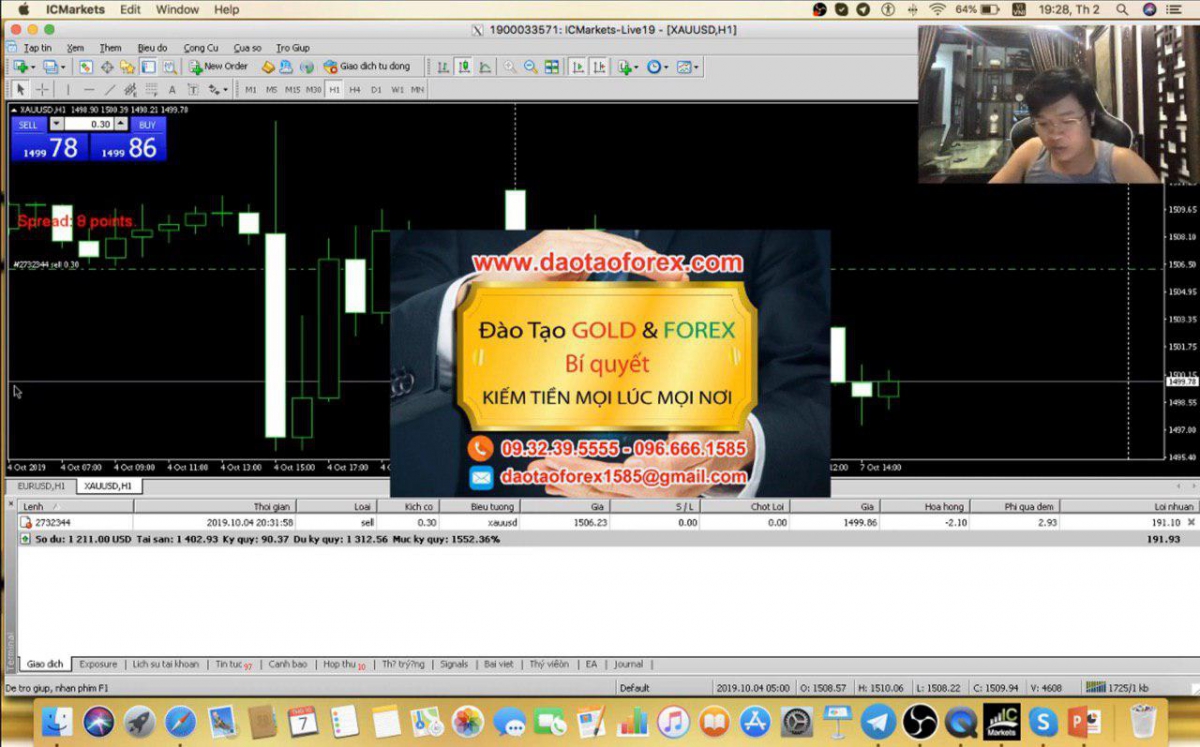The image size is (1200, 747).
Task: Toggle the Giao dich tu dong auto-trading button
Action: click(367, 67)
